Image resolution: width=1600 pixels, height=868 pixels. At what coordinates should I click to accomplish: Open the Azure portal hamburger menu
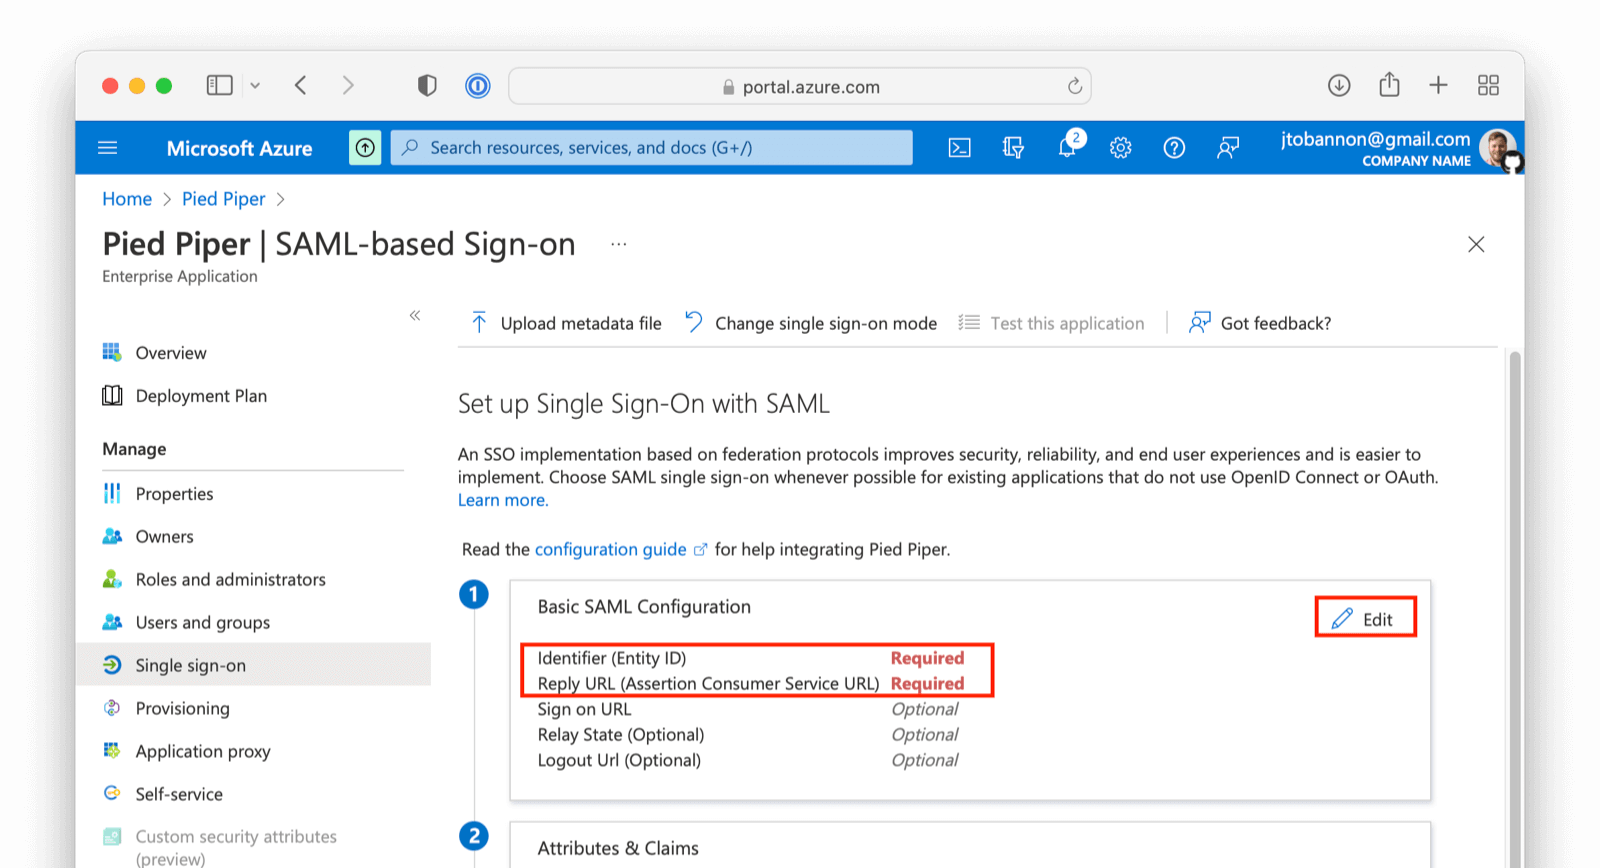pos(108,148)
